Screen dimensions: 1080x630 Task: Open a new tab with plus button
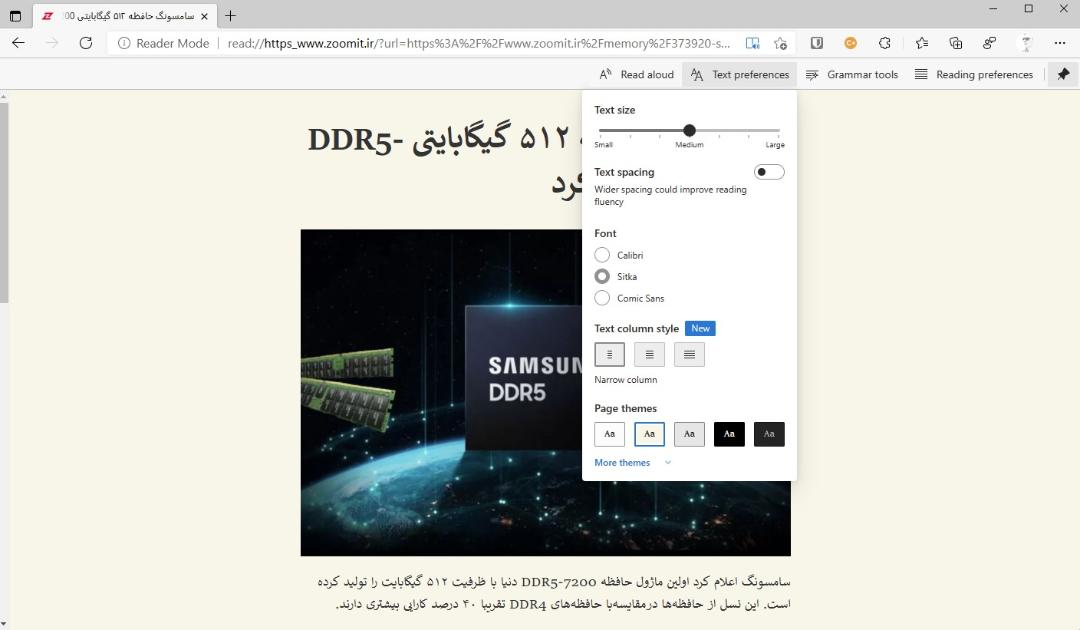[230, 15]
